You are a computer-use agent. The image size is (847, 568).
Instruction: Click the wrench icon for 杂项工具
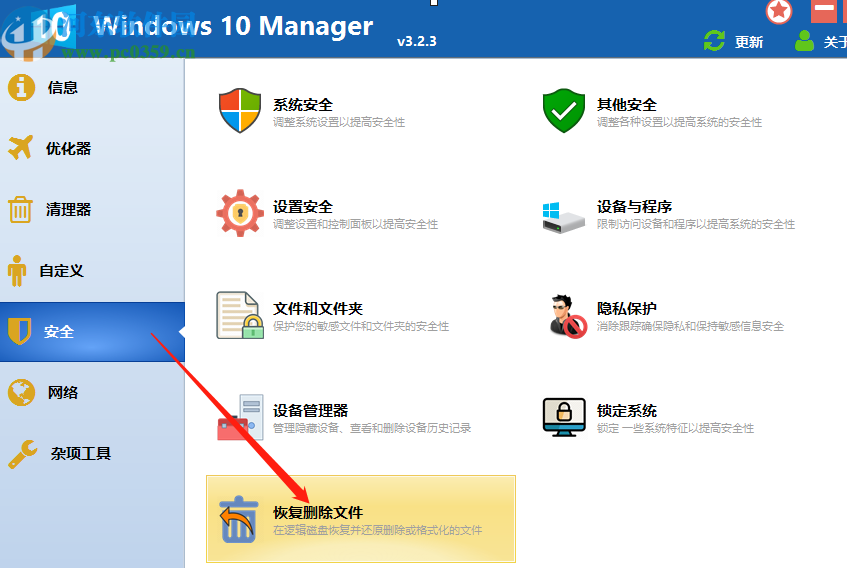(23, 454)
